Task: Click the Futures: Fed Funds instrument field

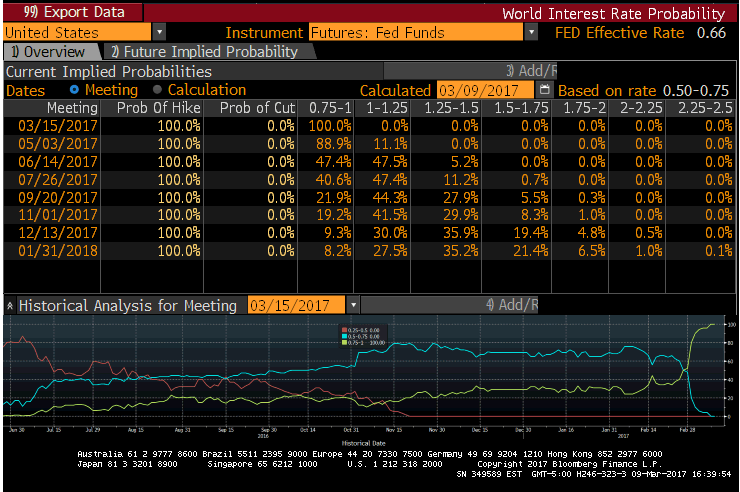Action: 416,33
